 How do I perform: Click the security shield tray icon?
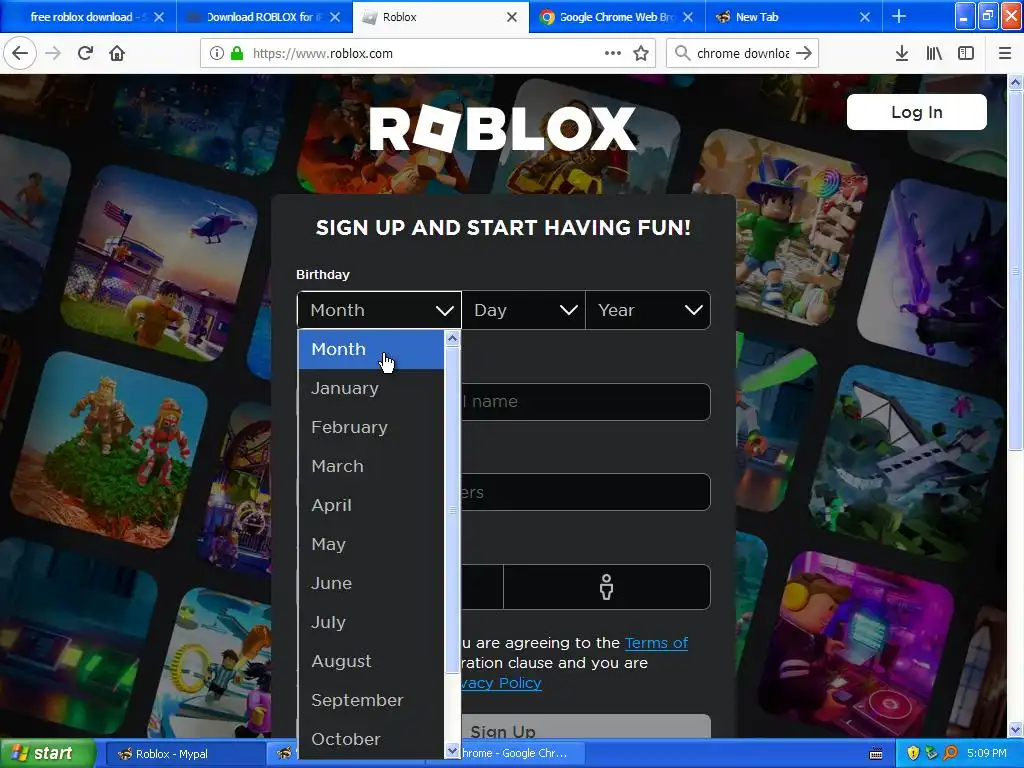913,753
